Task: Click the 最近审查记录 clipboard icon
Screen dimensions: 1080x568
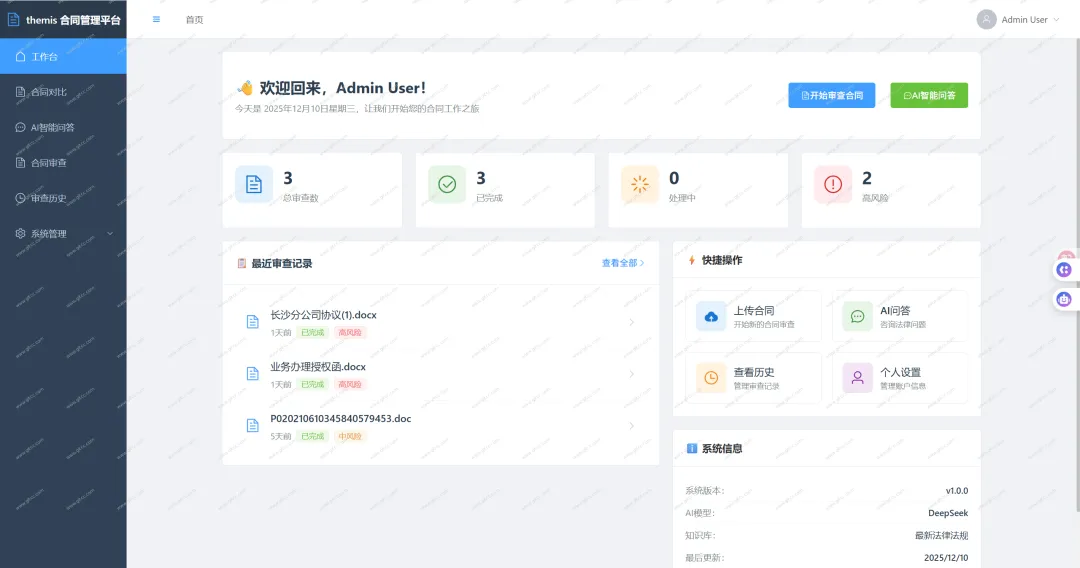Action: pos(242,263)
